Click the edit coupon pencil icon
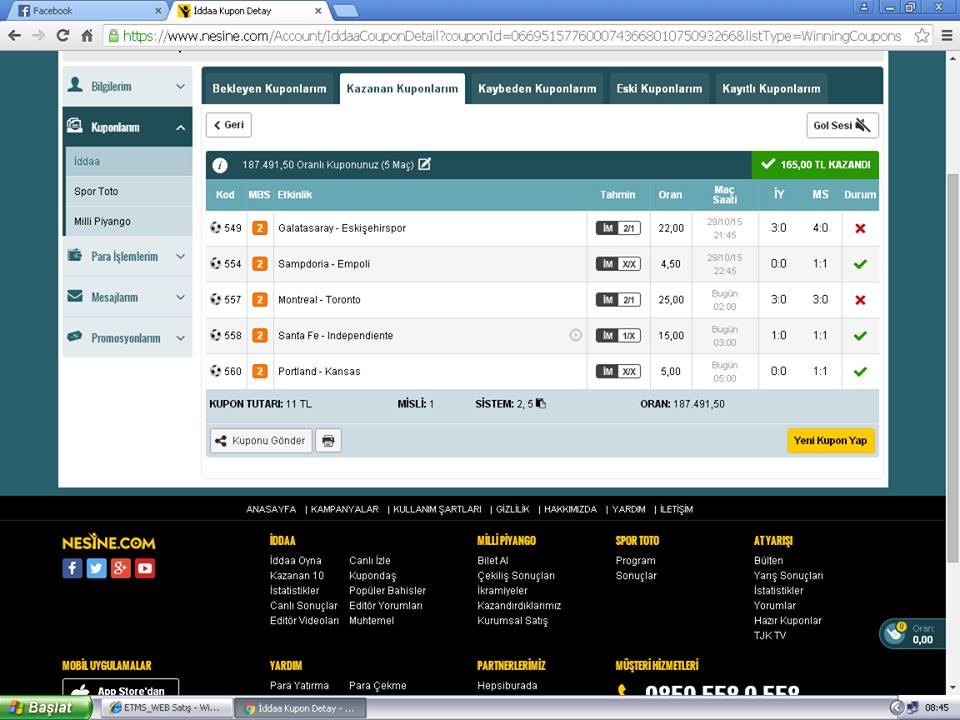This screenshot has width=960, height=720. coord(424,164)
